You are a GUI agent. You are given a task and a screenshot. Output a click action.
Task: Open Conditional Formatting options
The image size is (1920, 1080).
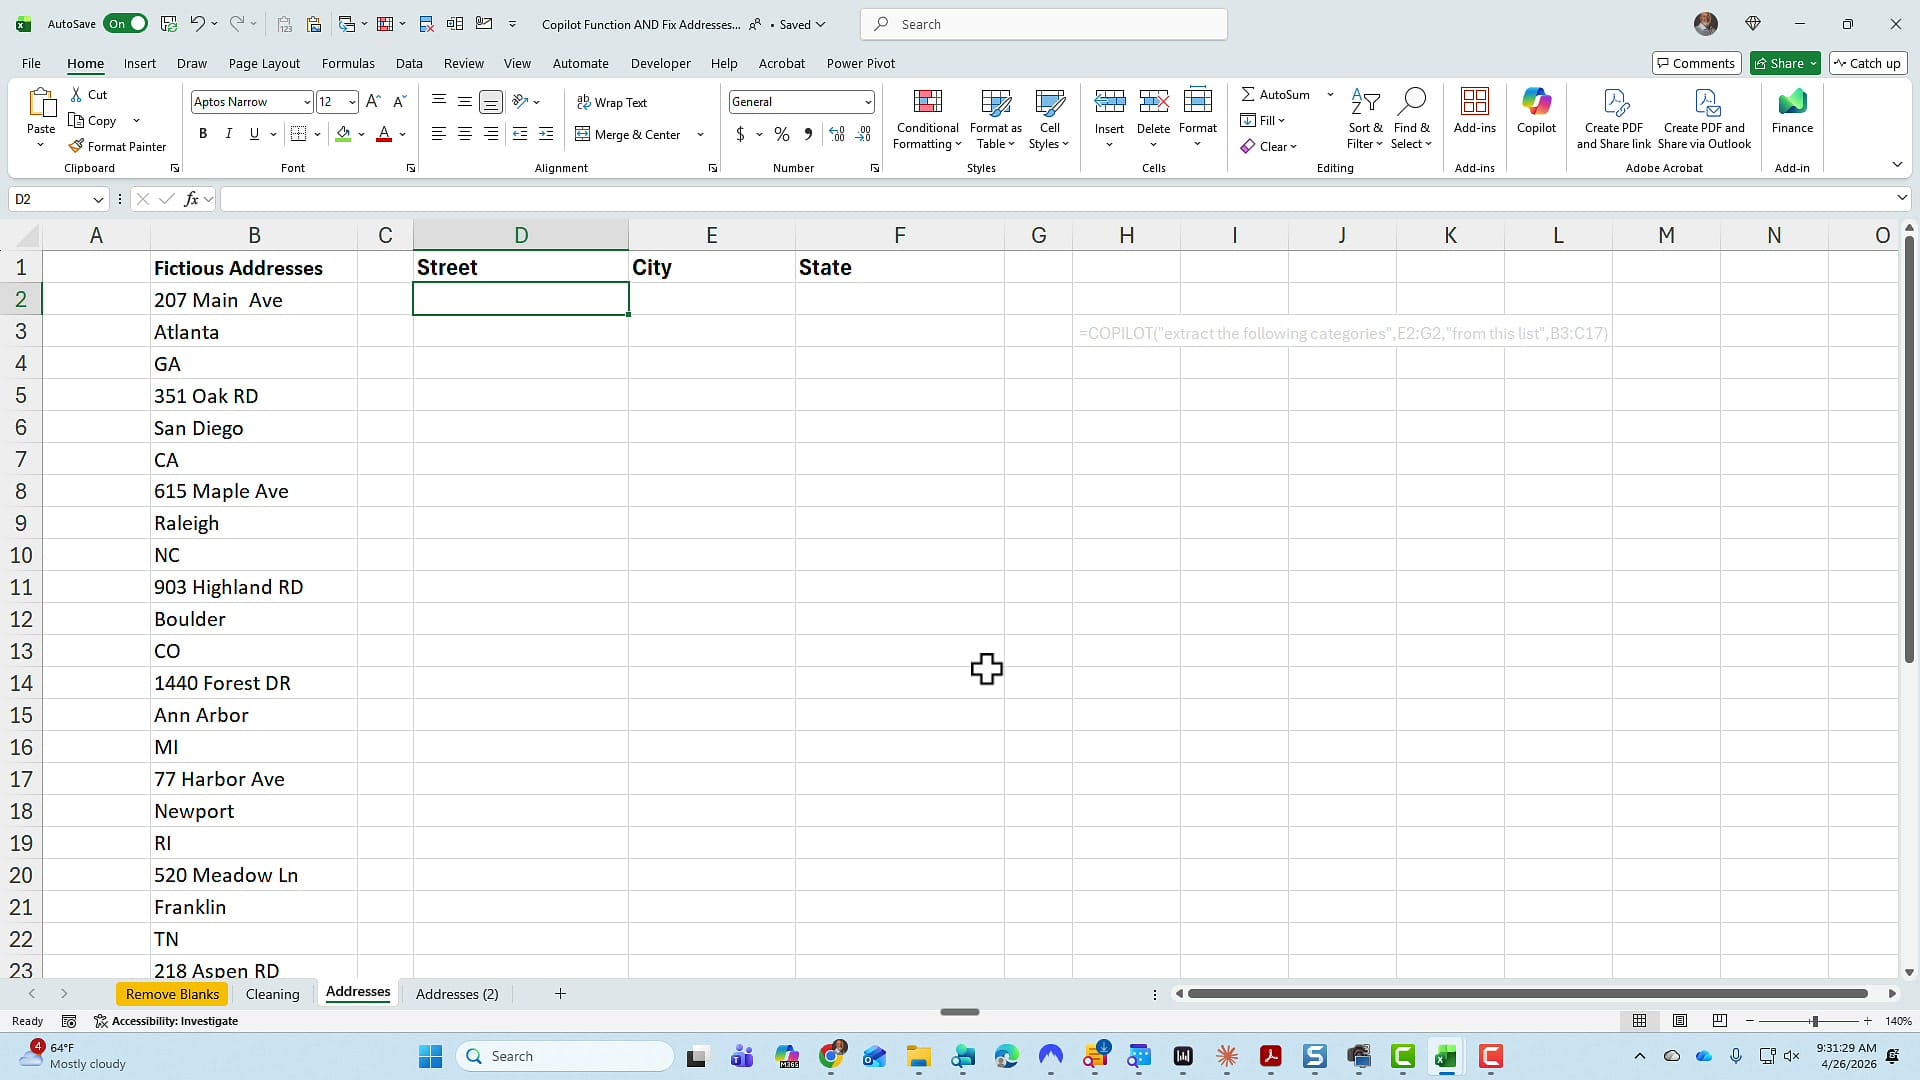pyautogui.click(x=926, y=120)
